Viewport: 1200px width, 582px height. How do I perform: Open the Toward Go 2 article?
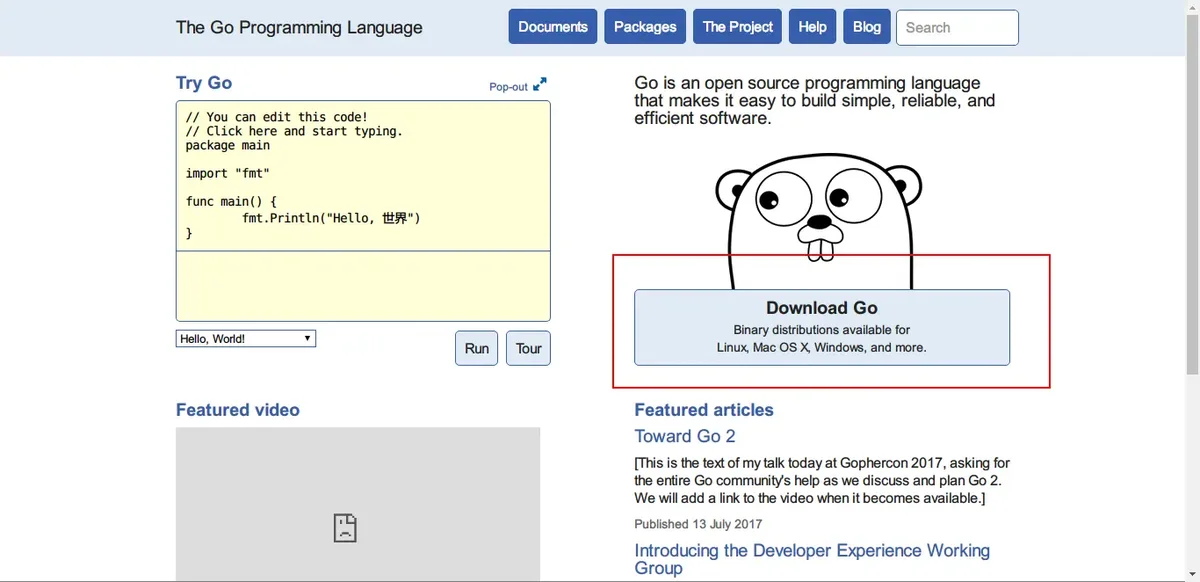click(685, 436)
